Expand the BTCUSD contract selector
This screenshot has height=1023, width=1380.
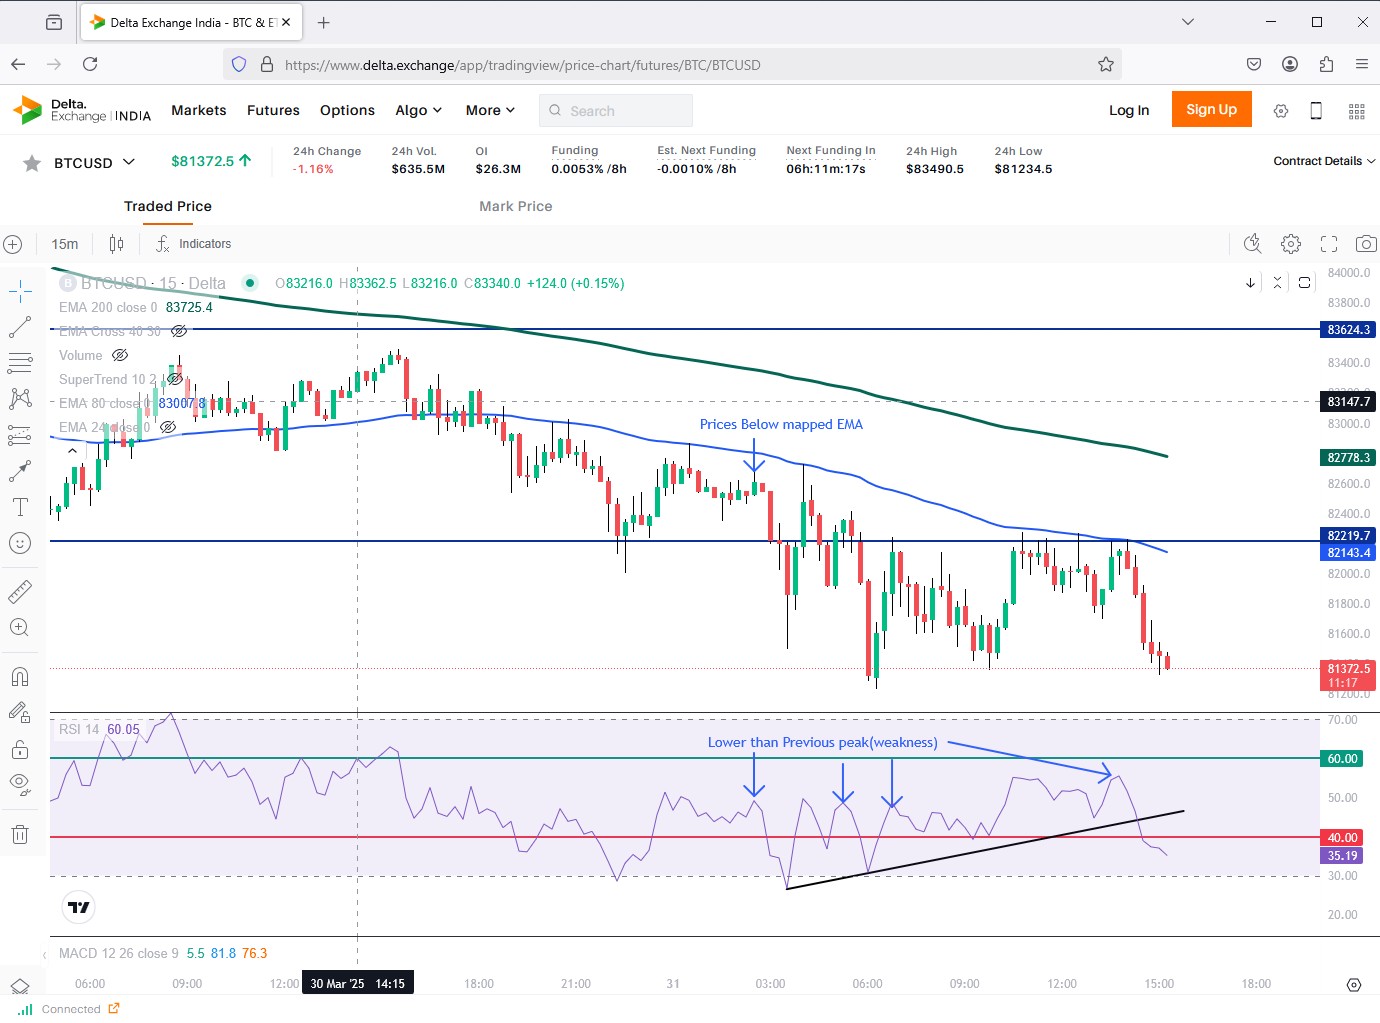click(128, 162)
